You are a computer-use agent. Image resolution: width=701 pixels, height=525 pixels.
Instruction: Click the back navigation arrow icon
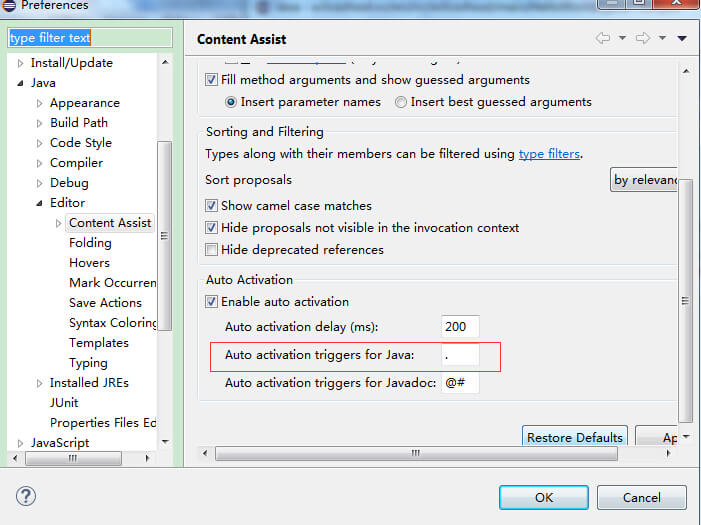pos(602,39)
